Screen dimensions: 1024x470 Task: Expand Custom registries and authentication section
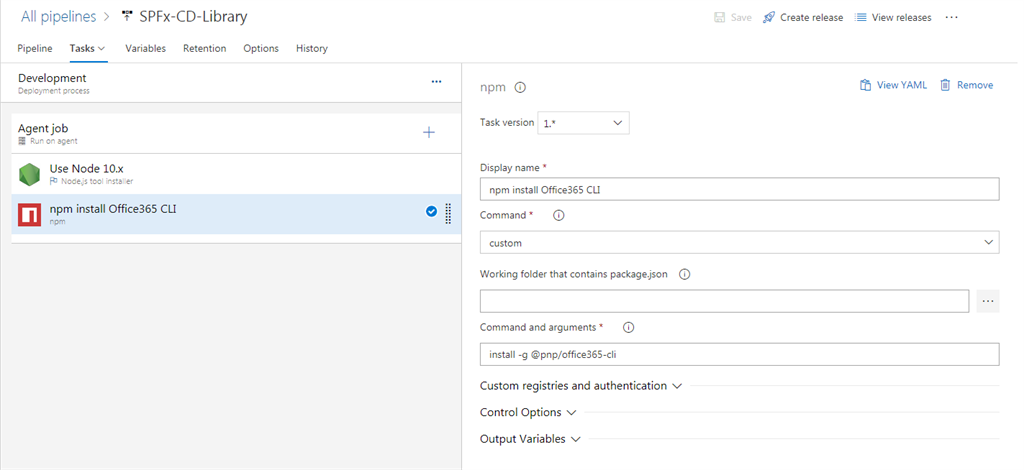point(581,386)
